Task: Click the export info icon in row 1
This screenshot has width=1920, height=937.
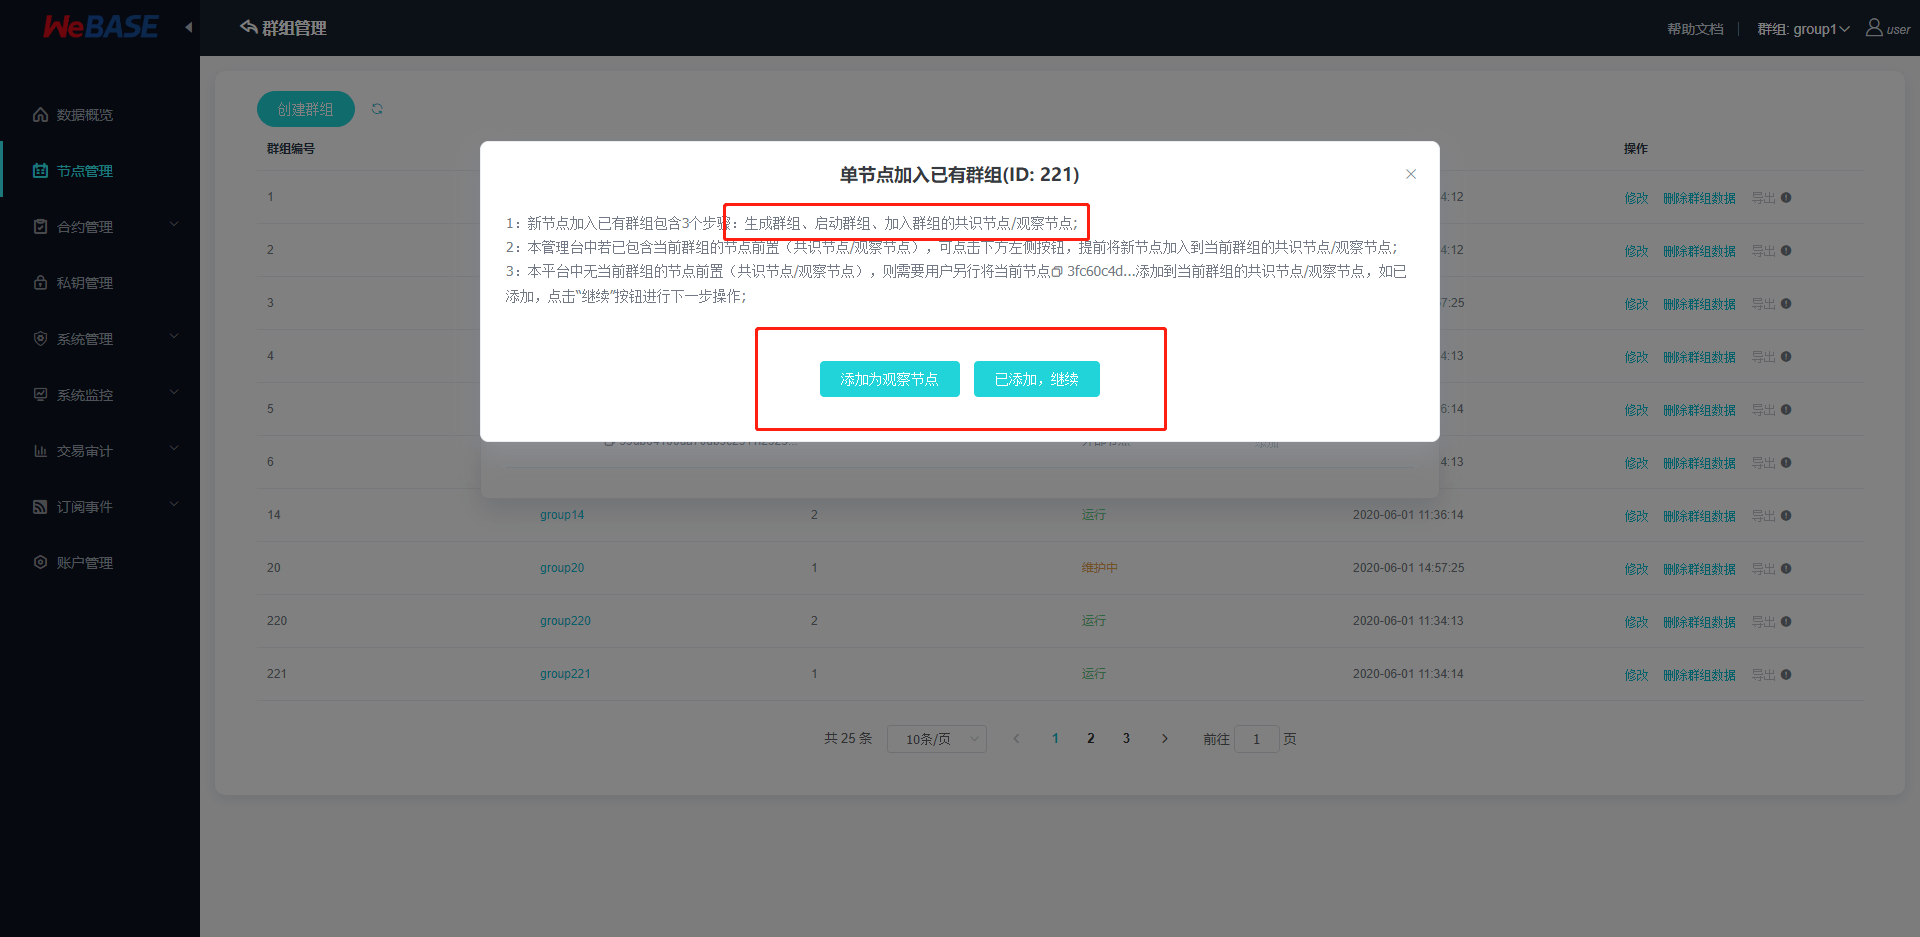Action: tap(1786, 197)
